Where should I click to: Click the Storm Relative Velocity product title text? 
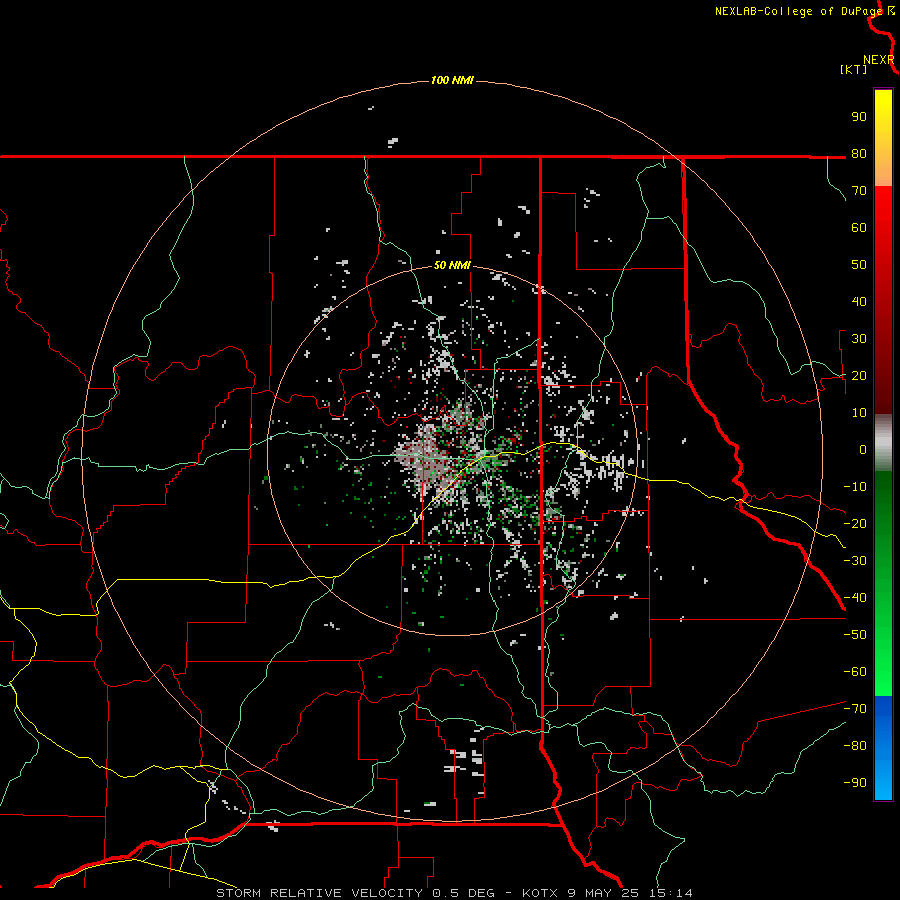[320, 893]
